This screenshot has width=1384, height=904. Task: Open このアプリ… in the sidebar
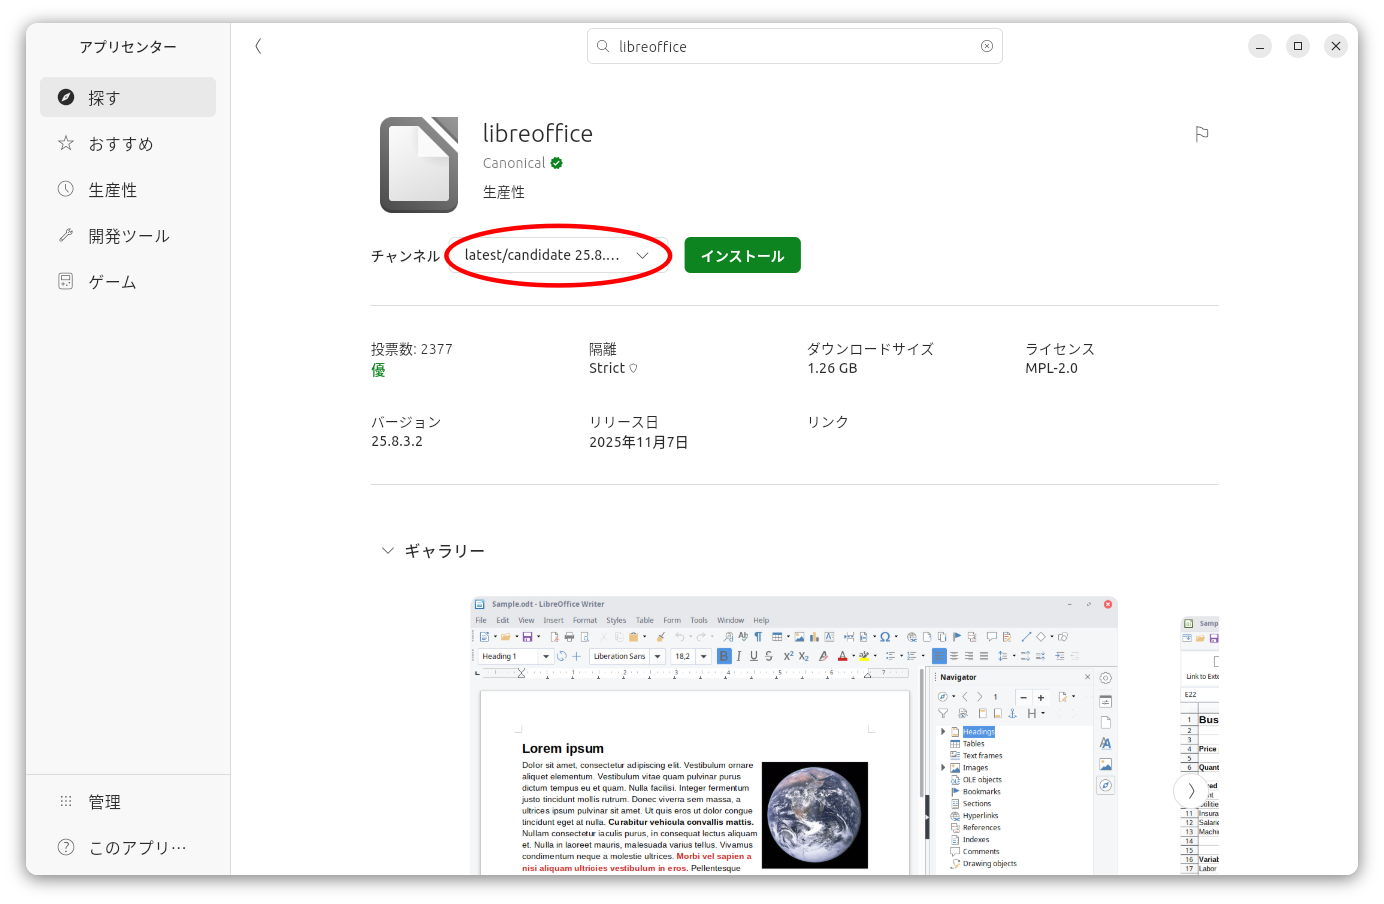pos(65,846)
